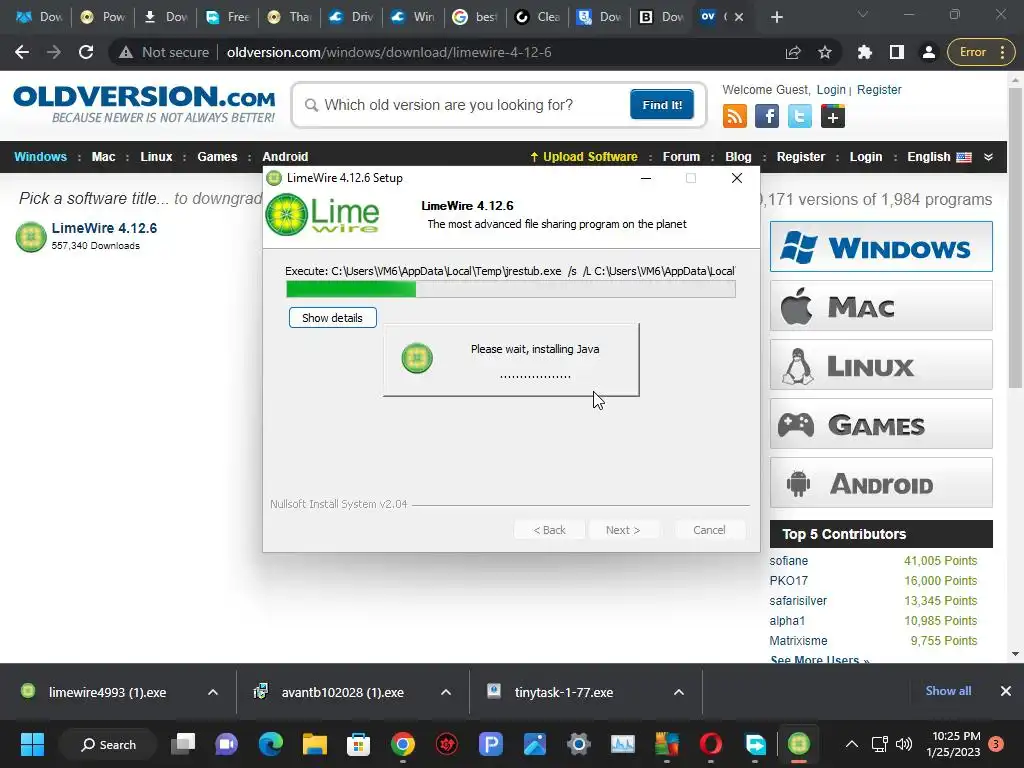Open Google Chrome taskbar icon
1024x768 pixels.
click(x=402, y=744)
